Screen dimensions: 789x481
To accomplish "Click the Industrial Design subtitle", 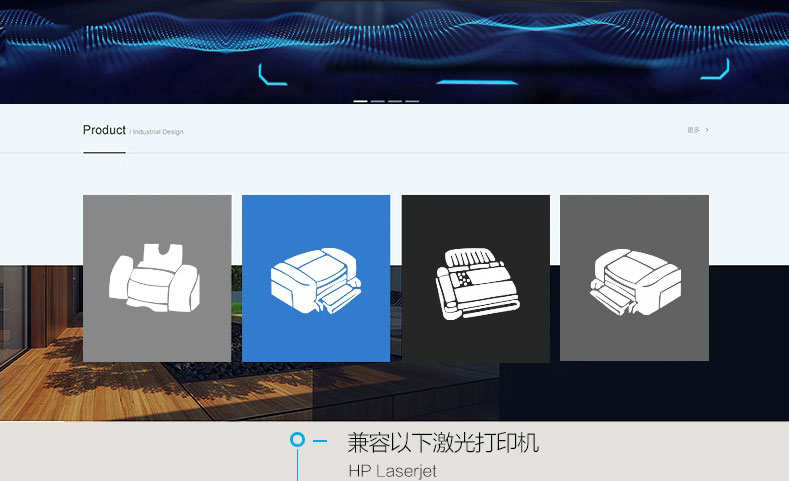I will 157,132.
